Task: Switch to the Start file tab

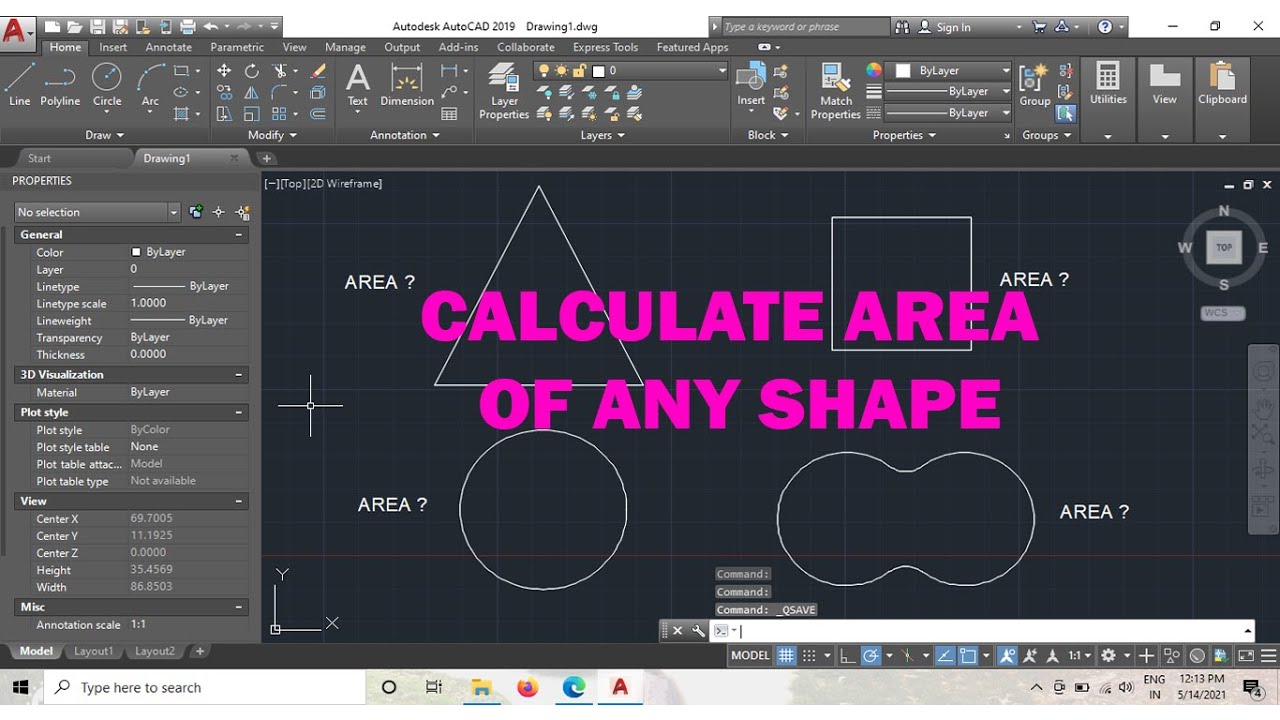Action: click(x=39, y=158)
